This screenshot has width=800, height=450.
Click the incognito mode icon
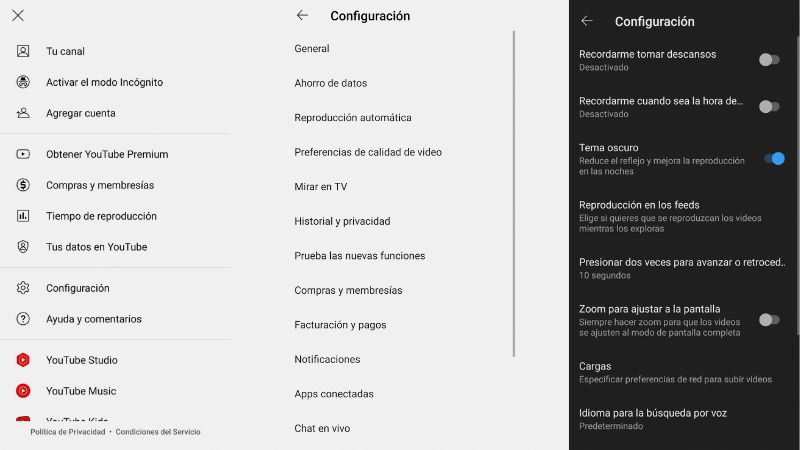(x=23, y=82)
